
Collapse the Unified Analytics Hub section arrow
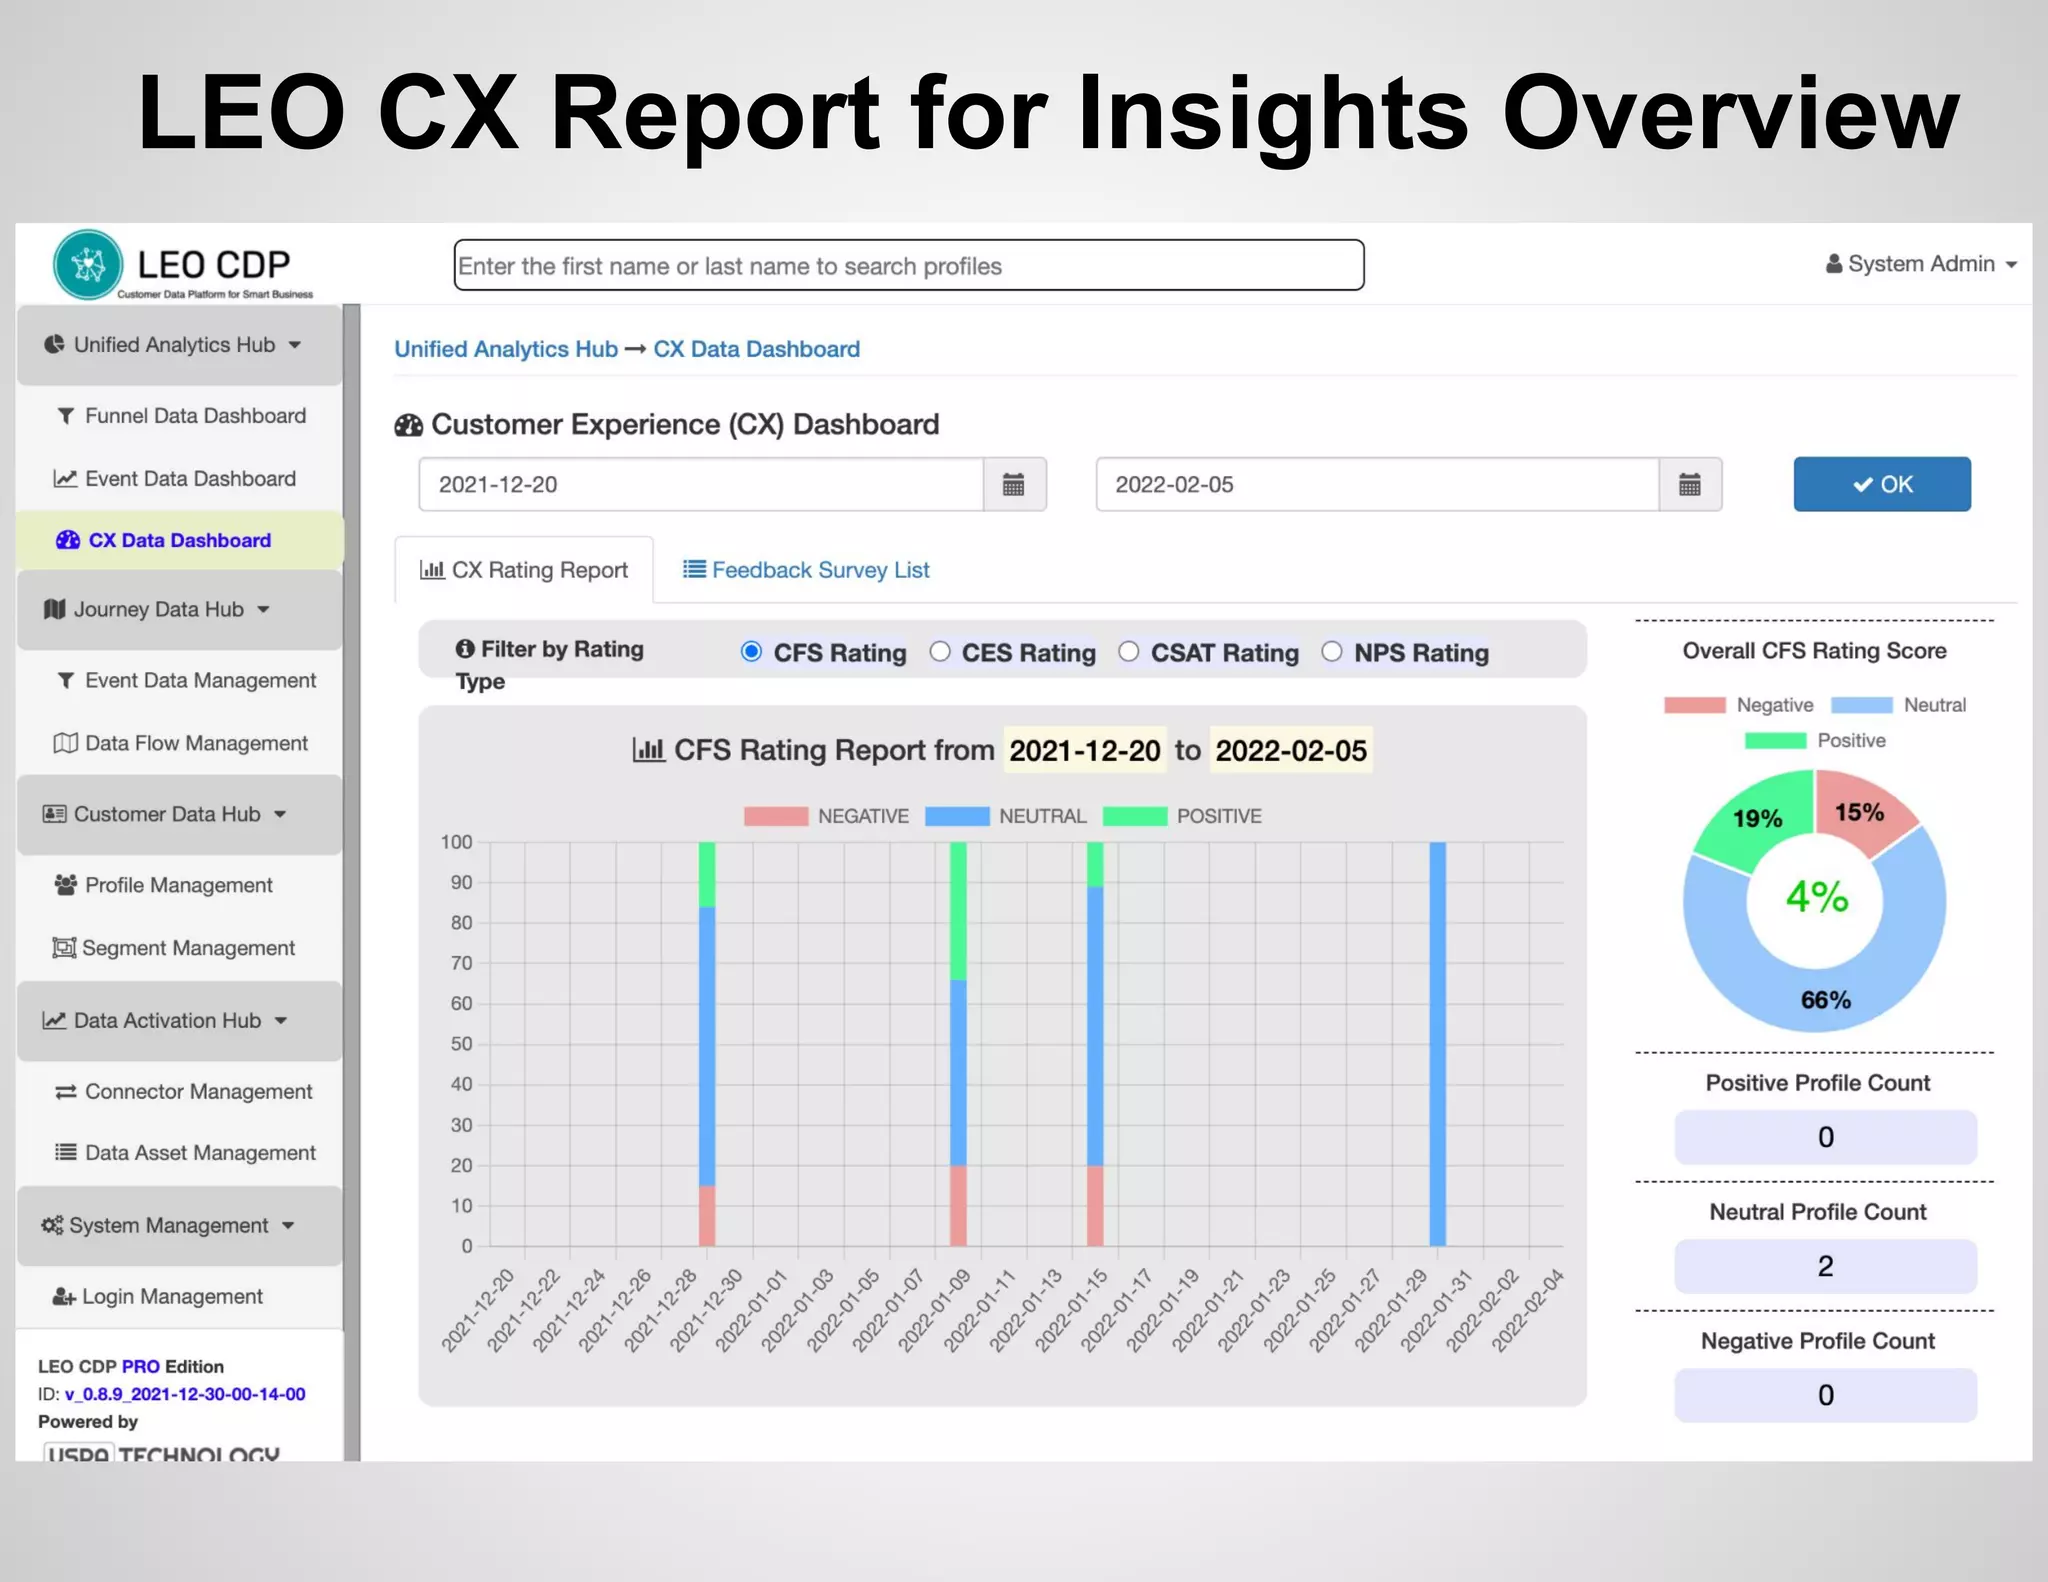[x=295, y=345]
